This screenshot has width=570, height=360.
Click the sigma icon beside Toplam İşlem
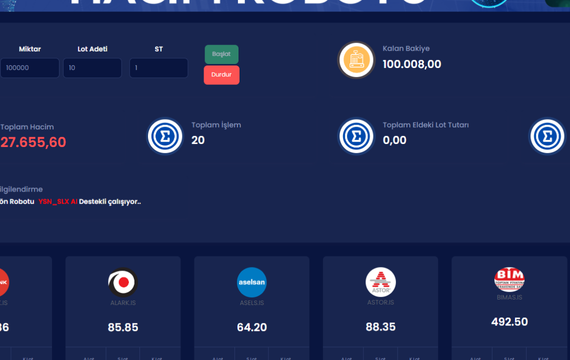coord(165,136)
